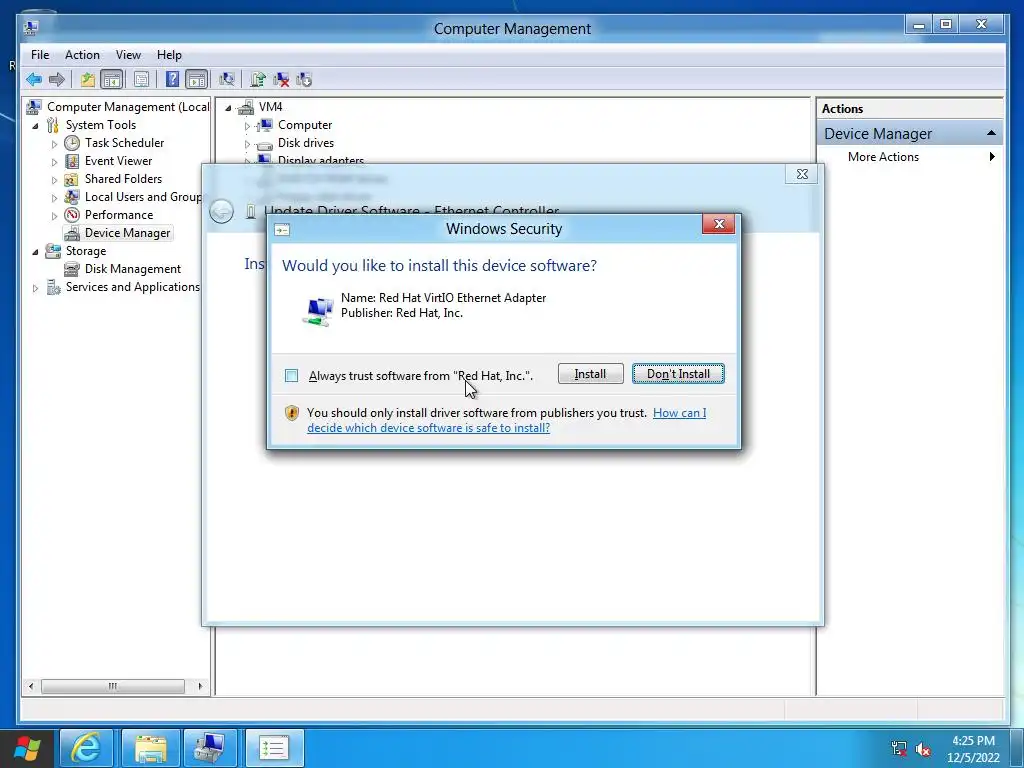Open the Help menu

tap(169, 55)
